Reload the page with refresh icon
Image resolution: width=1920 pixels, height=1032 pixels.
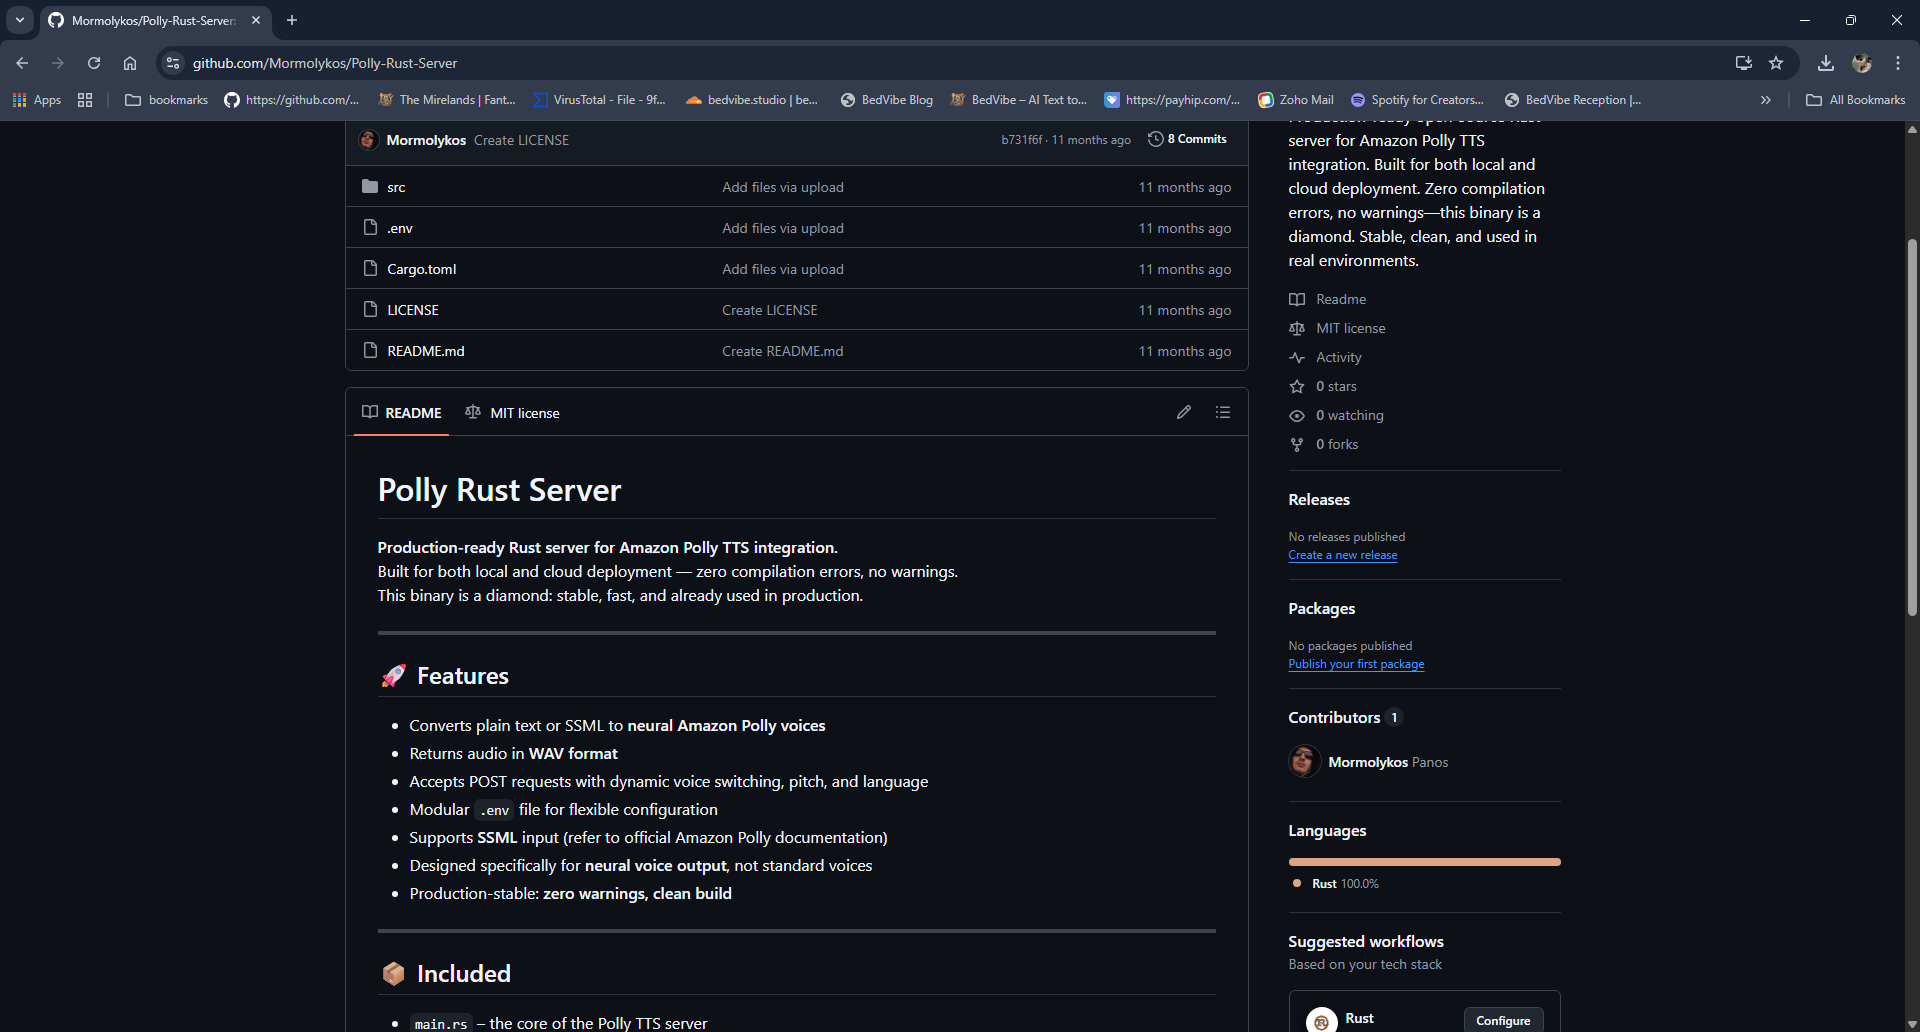[x=94, y=63]
